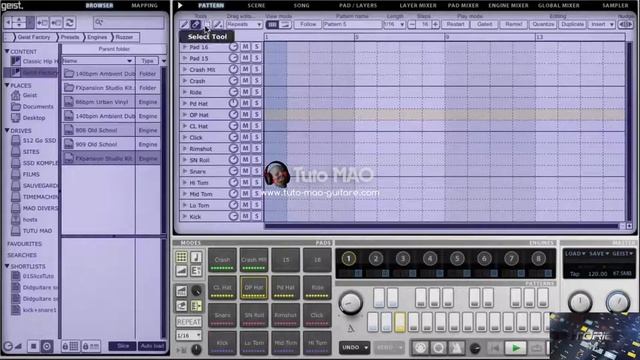640x360 pixels.
Task: Open the GLOBAL MIXER tab
Action: coord(559,6)
